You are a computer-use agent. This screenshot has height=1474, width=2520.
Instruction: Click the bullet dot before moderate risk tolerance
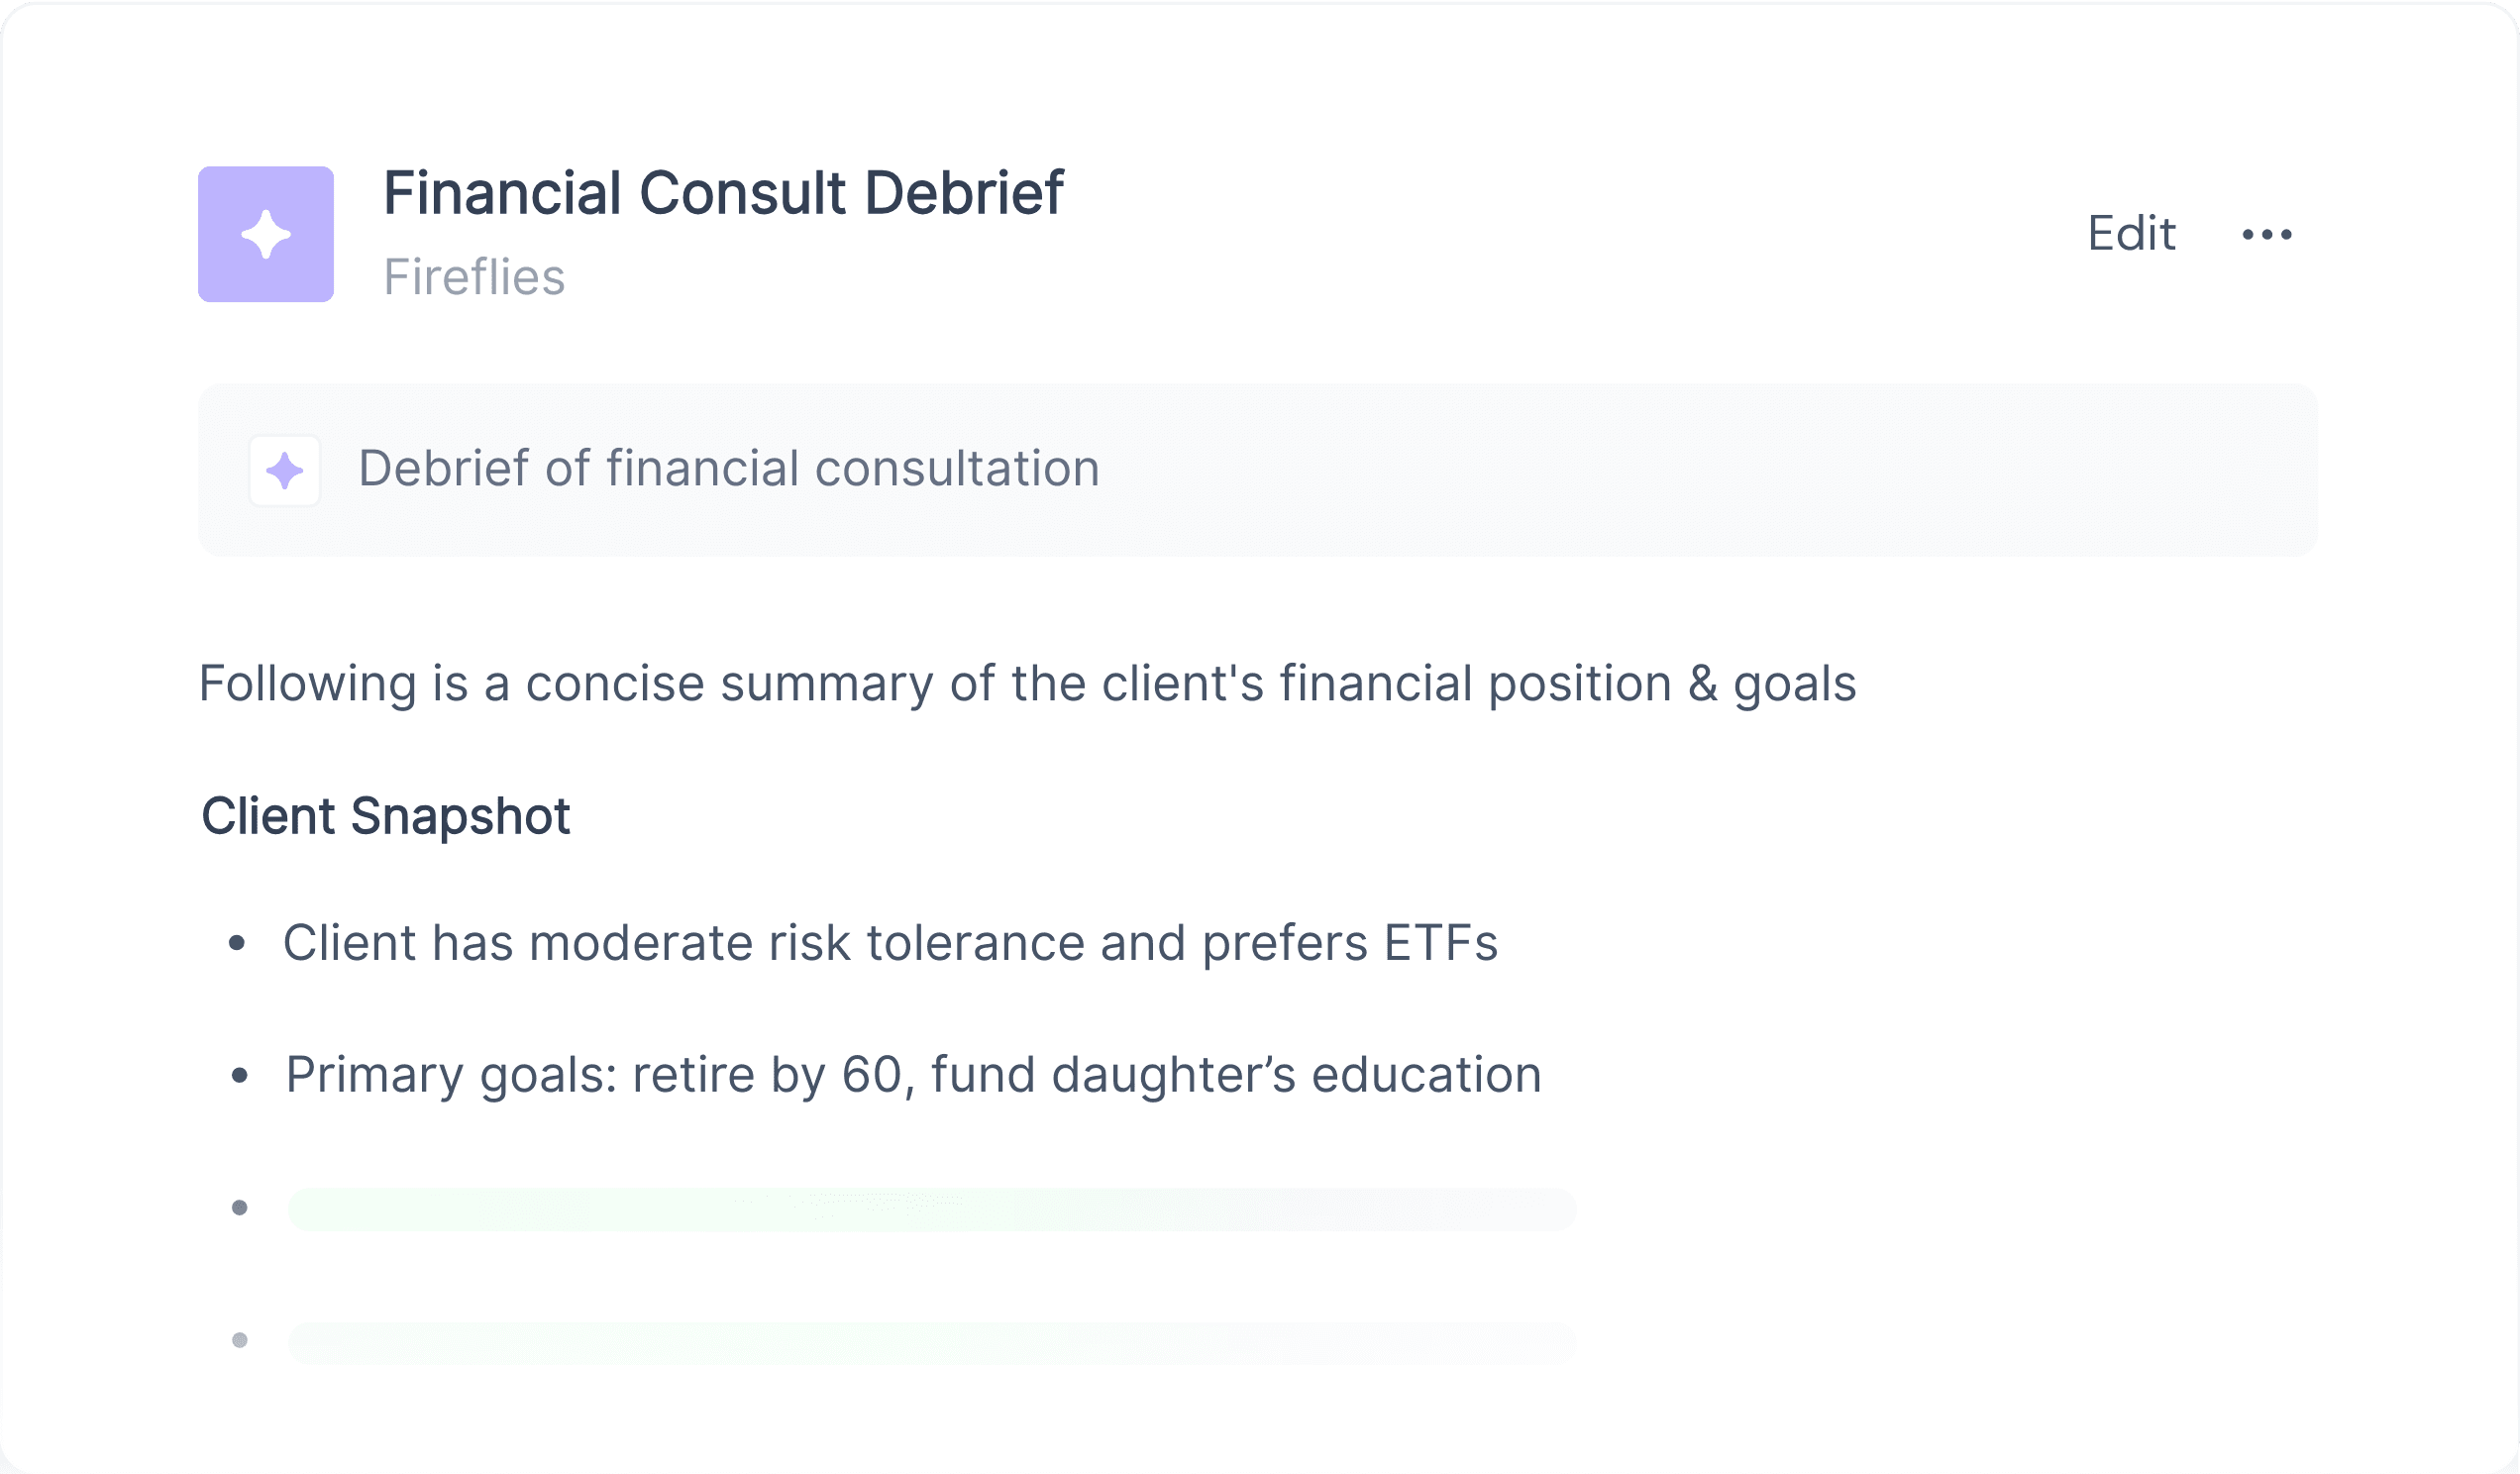click(237, 943)
